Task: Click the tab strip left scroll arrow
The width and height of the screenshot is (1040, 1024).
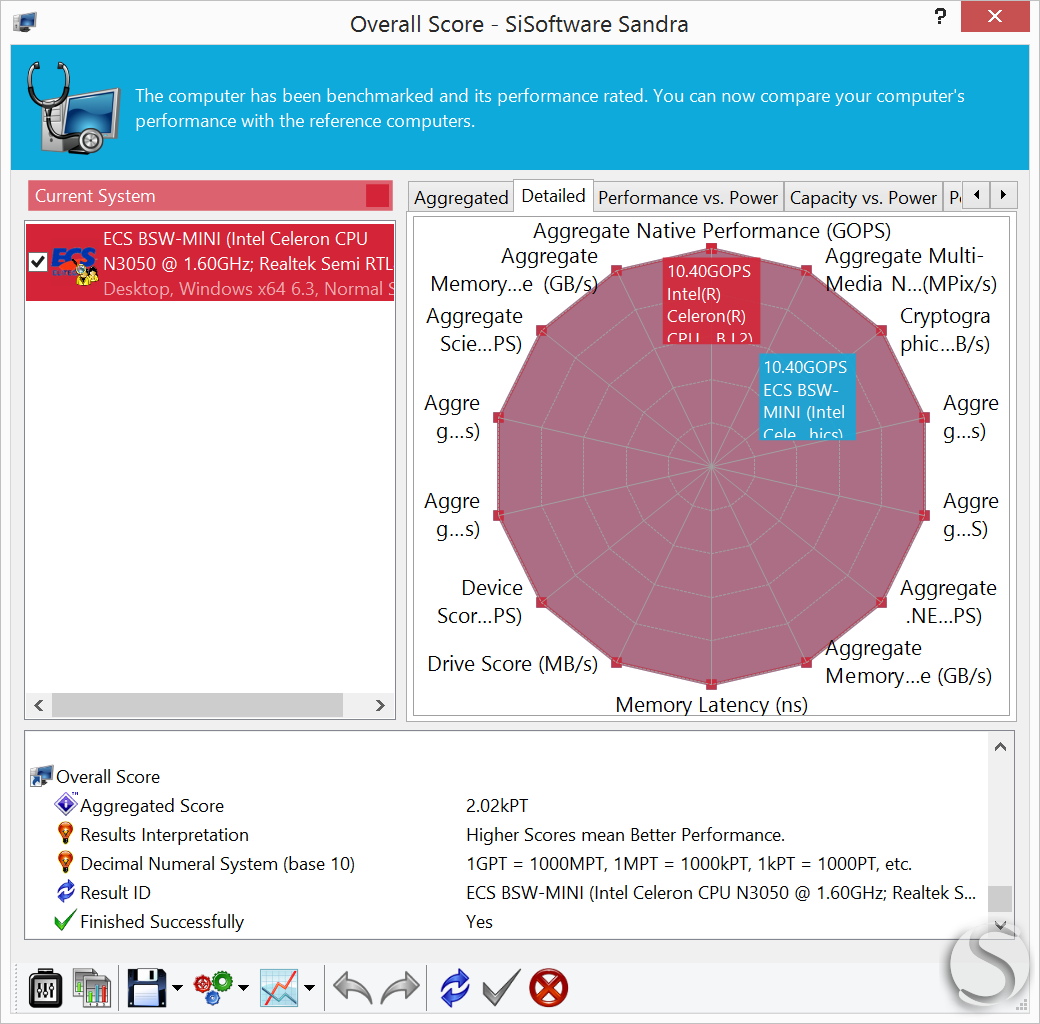Action: [976, 195]
